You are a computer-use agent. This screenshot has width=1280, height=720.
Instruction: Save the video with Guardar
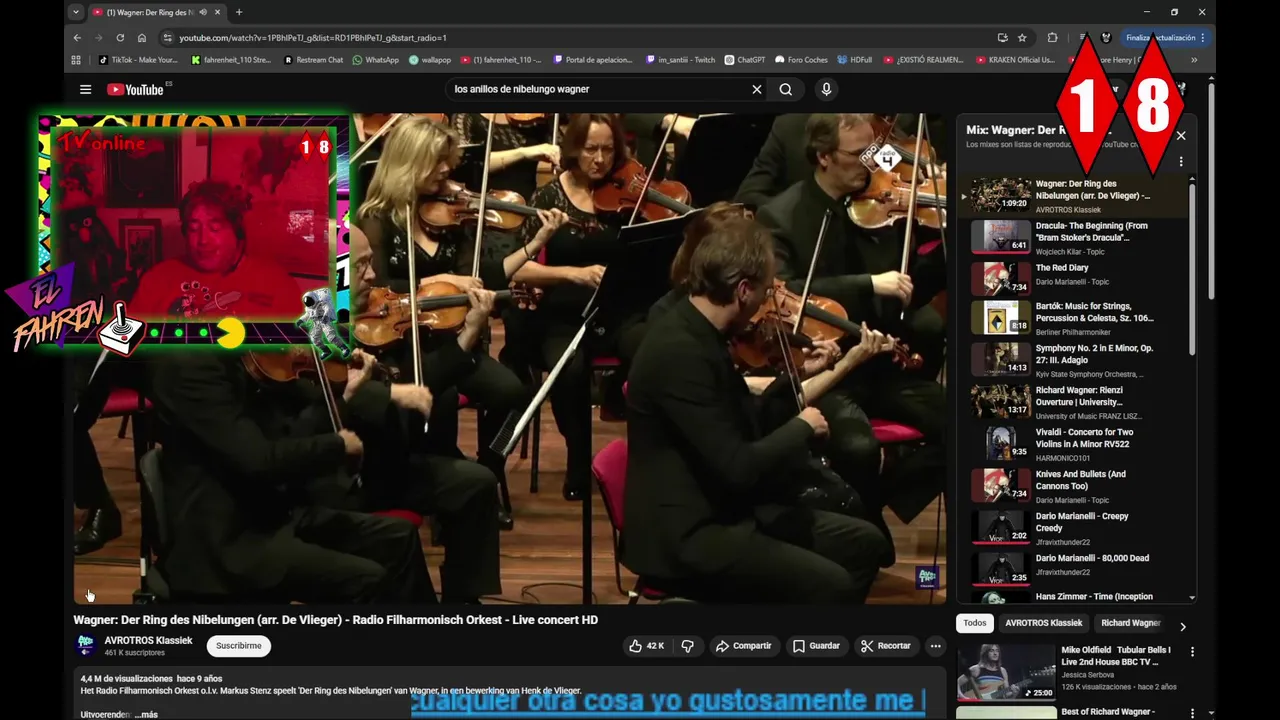pyautogui.click(x=816, y=646)
